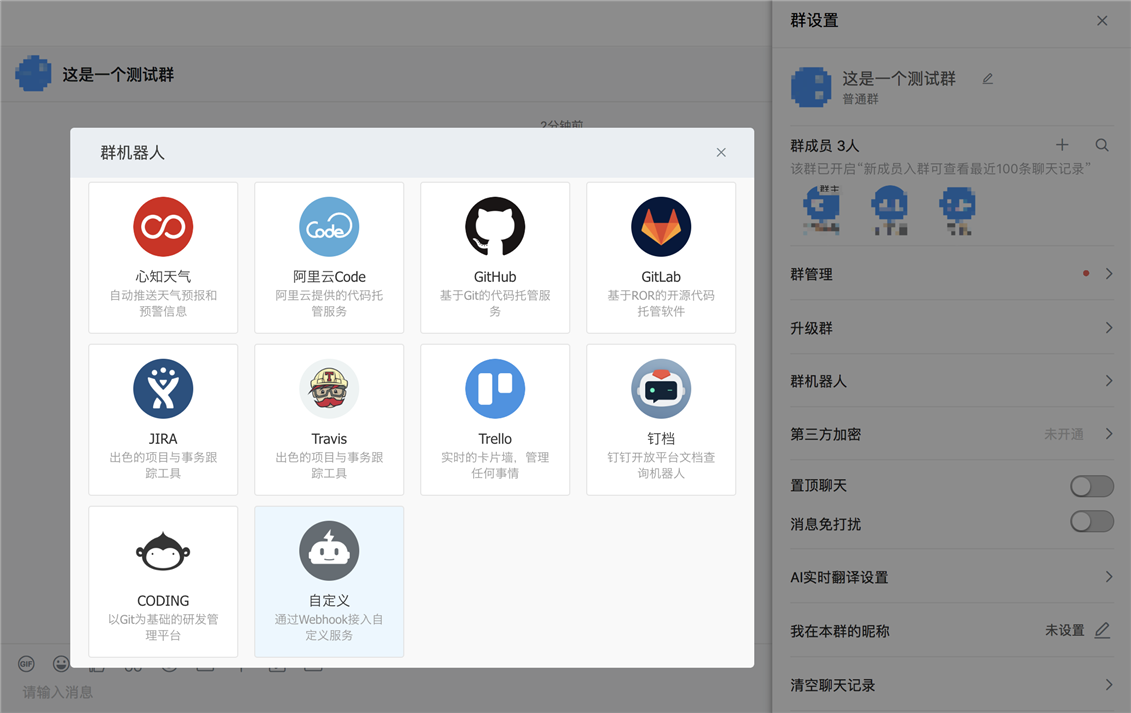This screenshot has height=713, width=1131.
Task: Search group members with magnifier icon
Action: [x=1101, y=145]
